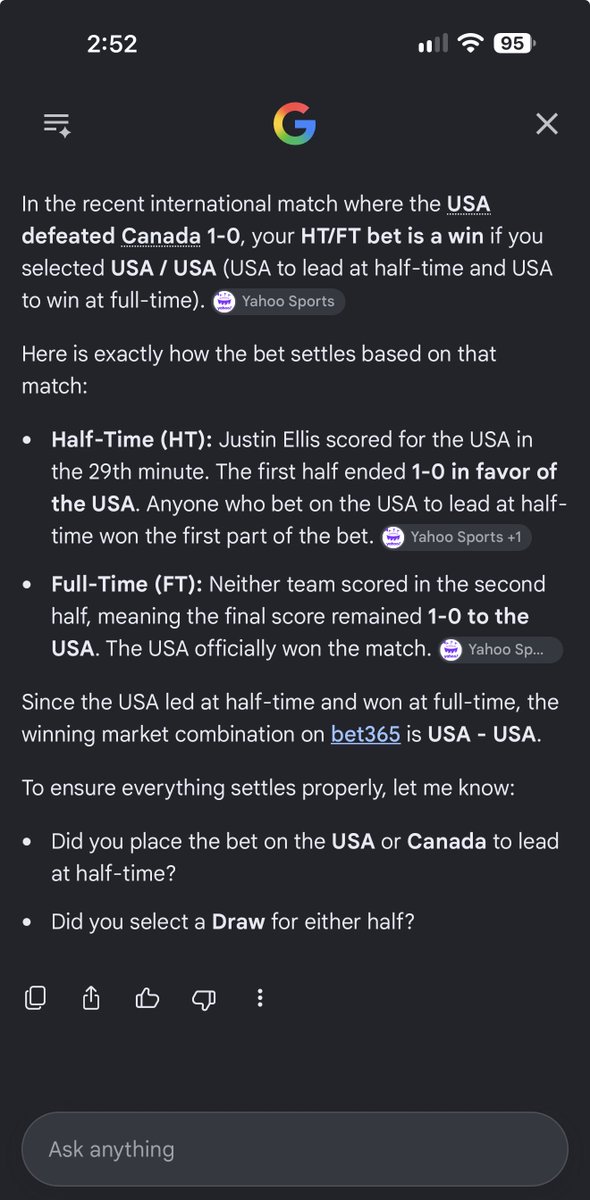Image resolution: width=590 pixels, height=1200 pixels.
Task: Open the conversation history icon
Action: (x=56, y=125)
